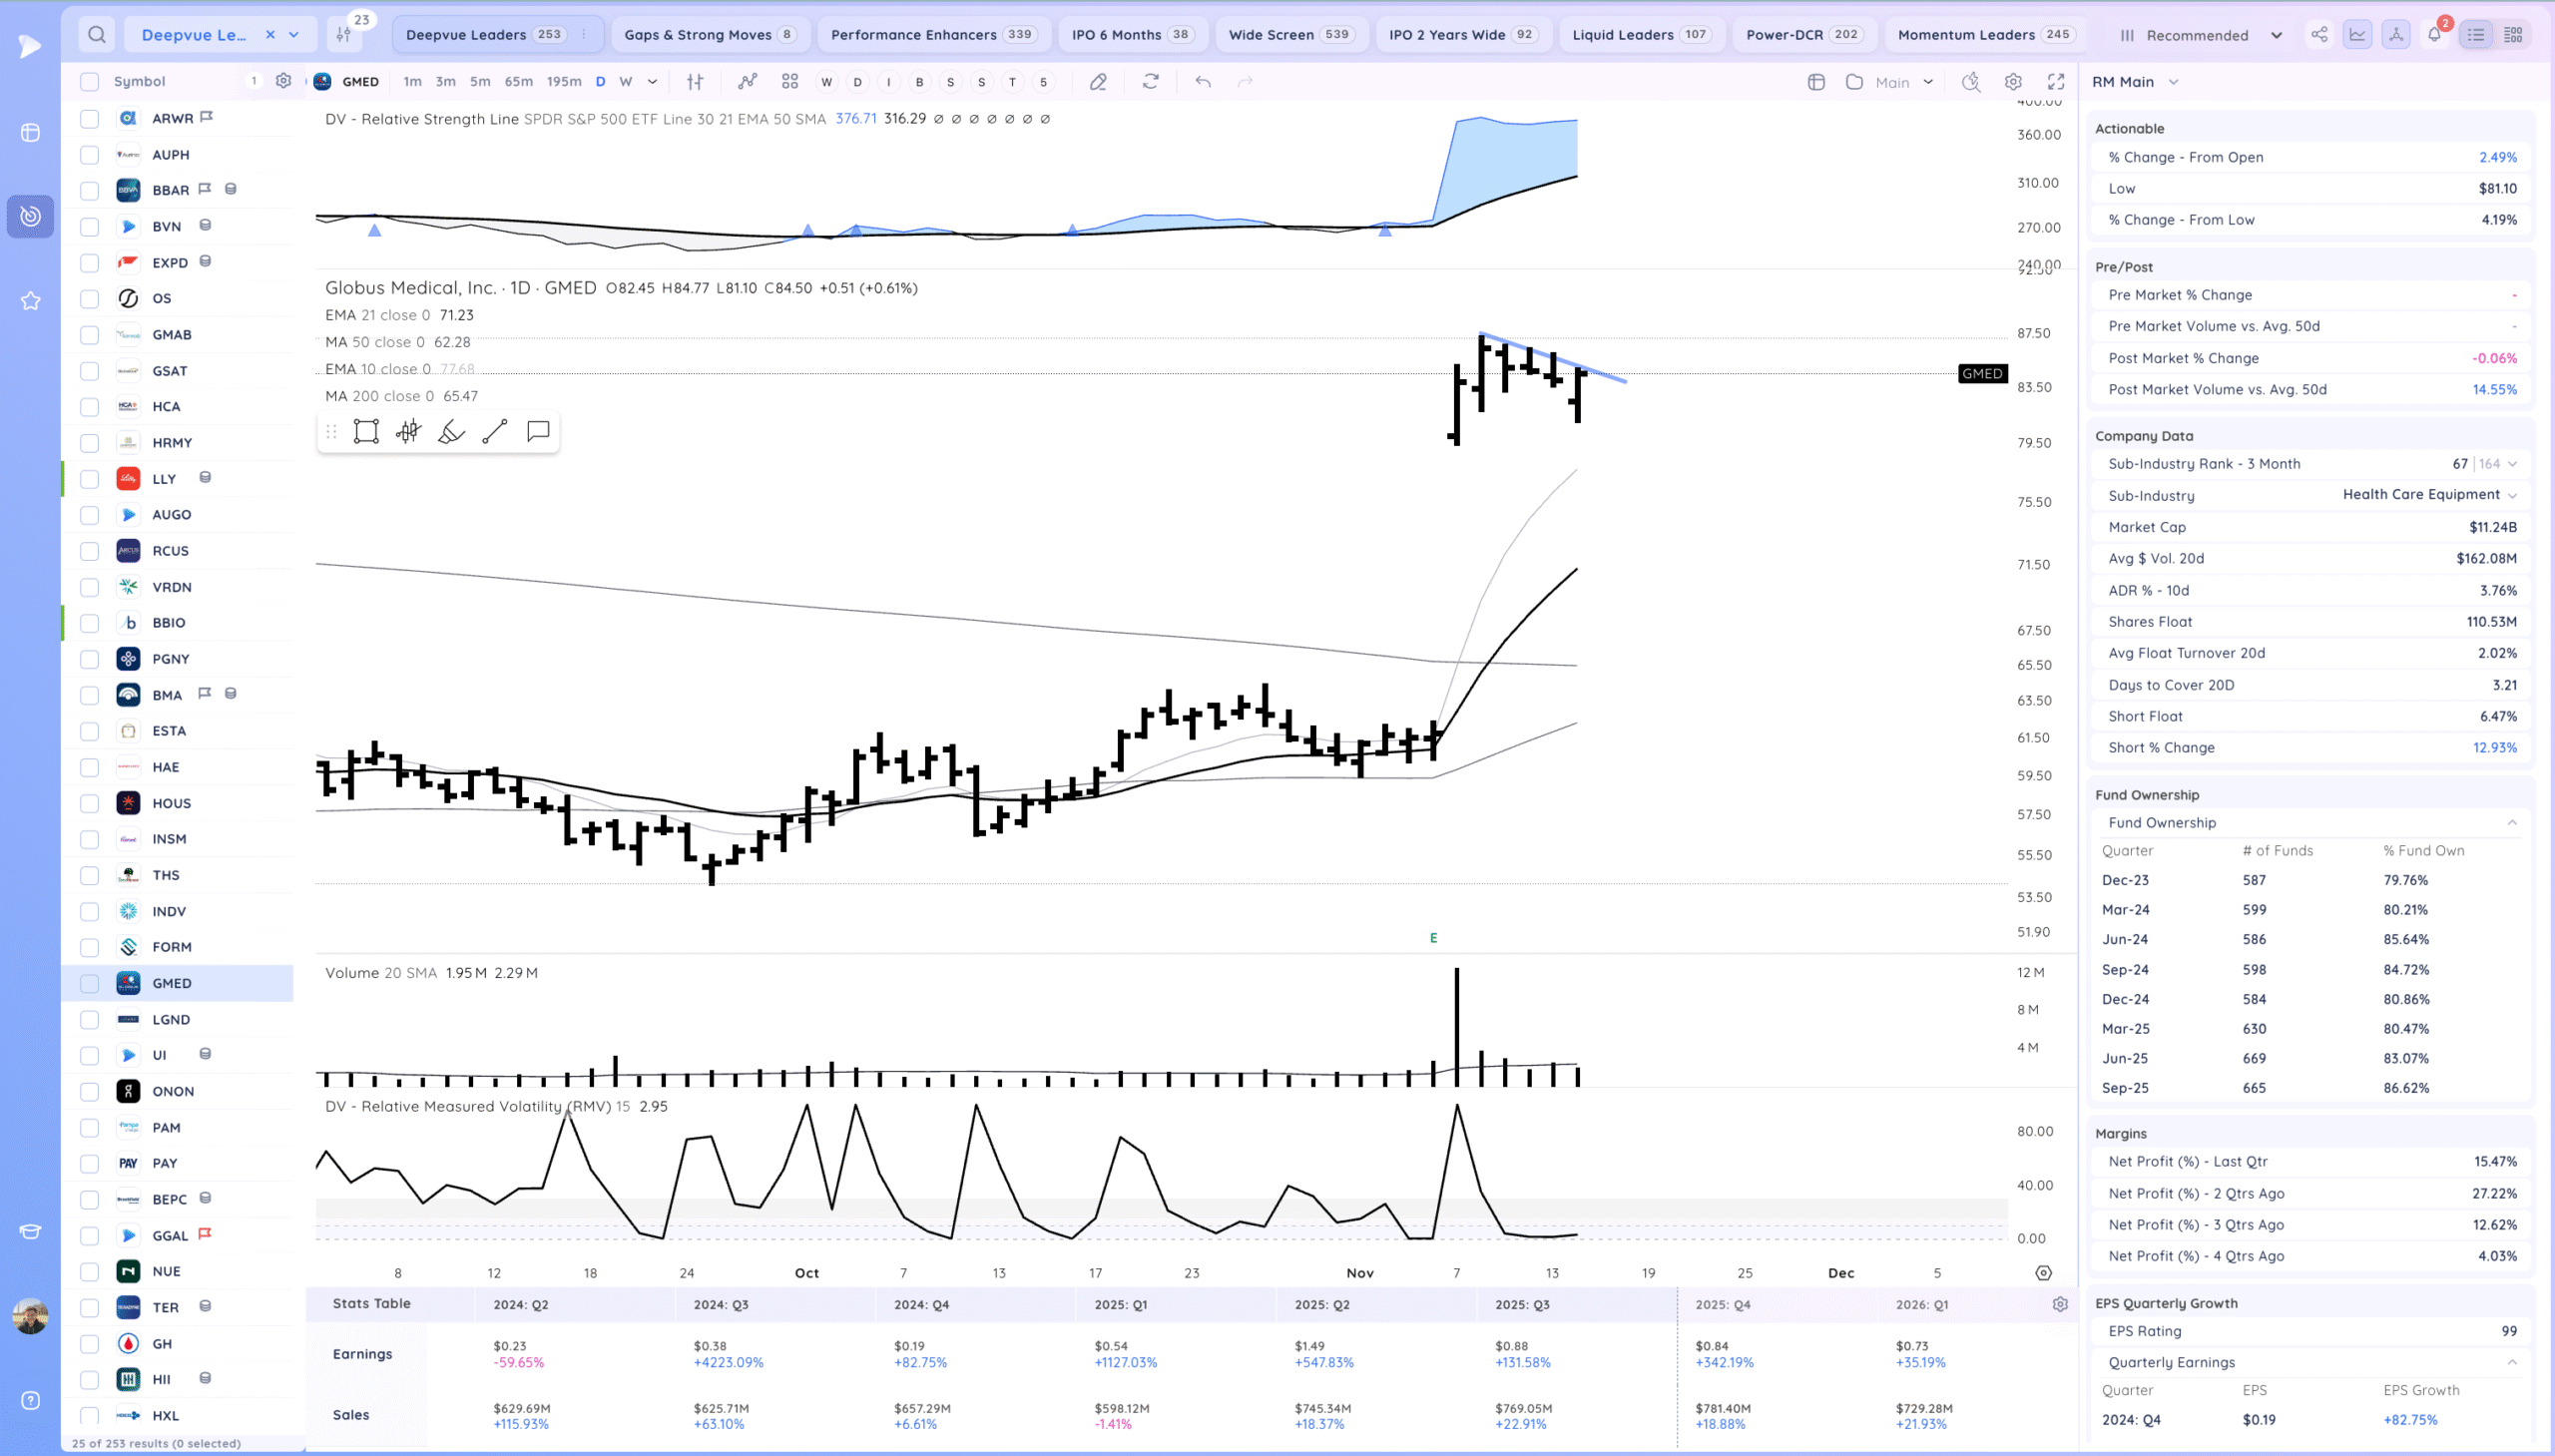The width and height of the screenshot is (2555, 1456).
Task: Toggle the select-all Symbol checkbox
Action: 90,82
